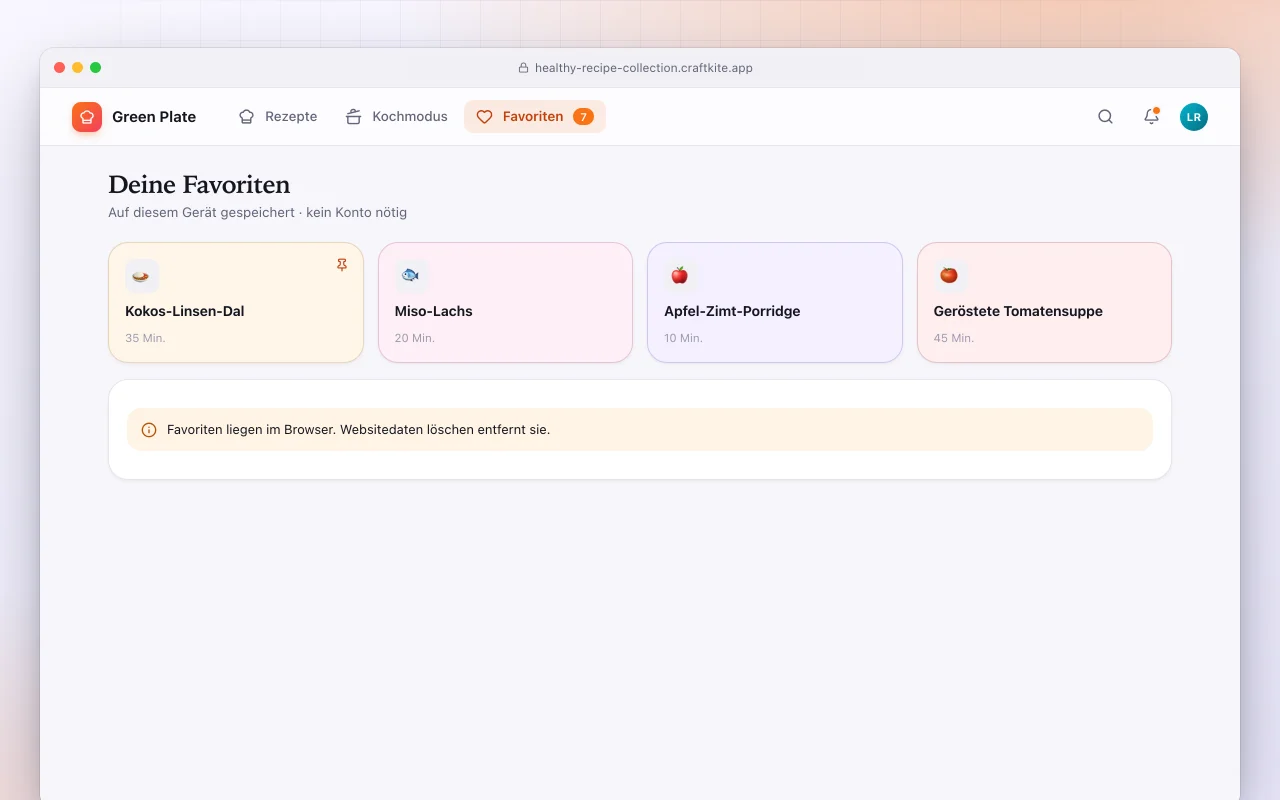Click the info icon in browser notice
This screenshot has height=800, width=1280.
[x=149, y=430]
